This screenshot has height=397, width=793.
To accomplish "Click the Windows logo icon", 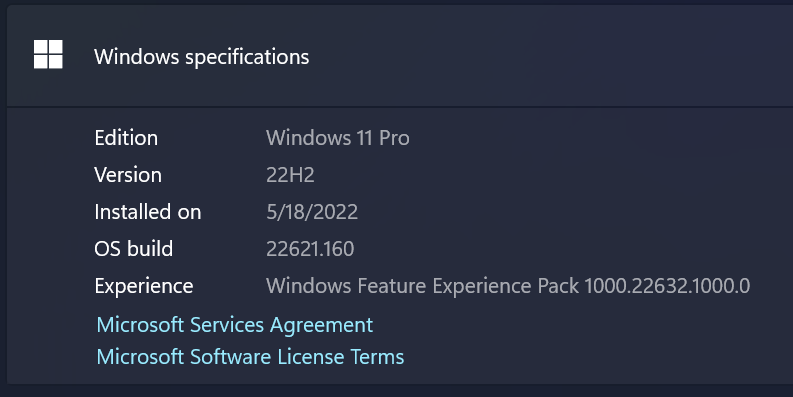I will (48, 54).
